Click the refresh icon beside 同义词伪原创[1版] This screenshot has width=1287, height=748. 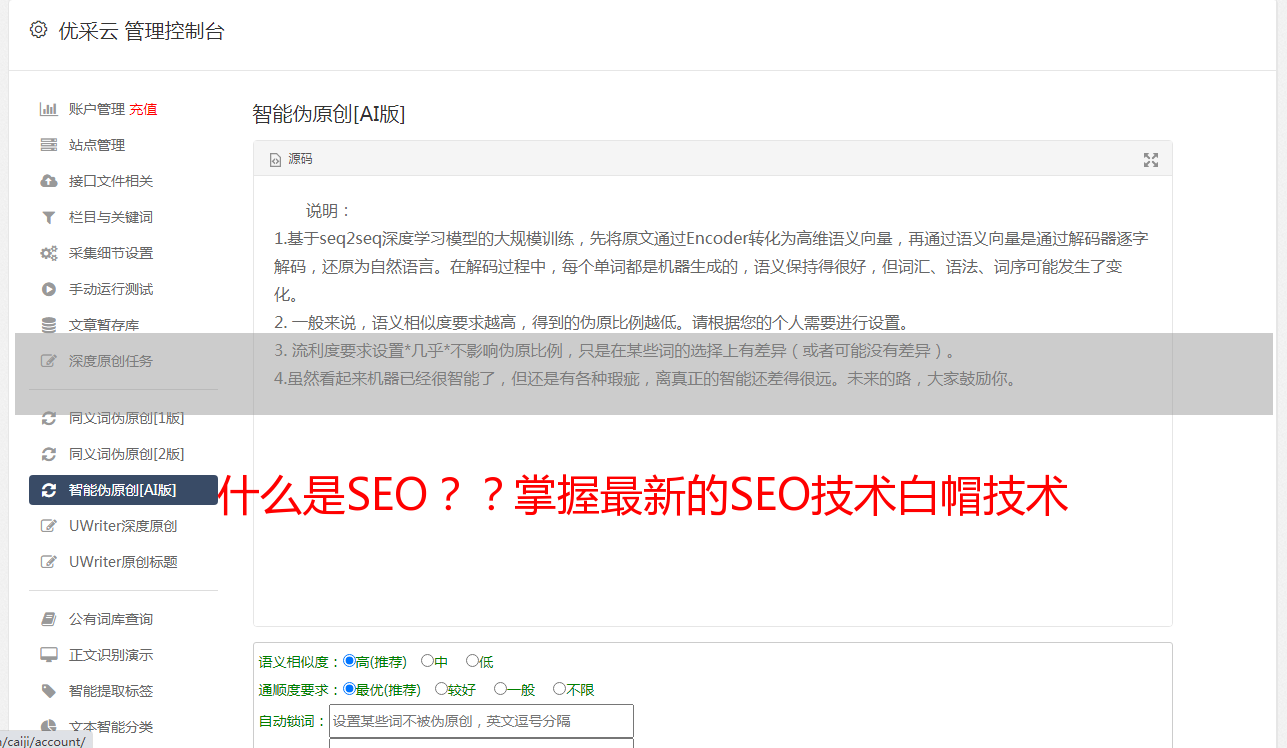[48, 418]
